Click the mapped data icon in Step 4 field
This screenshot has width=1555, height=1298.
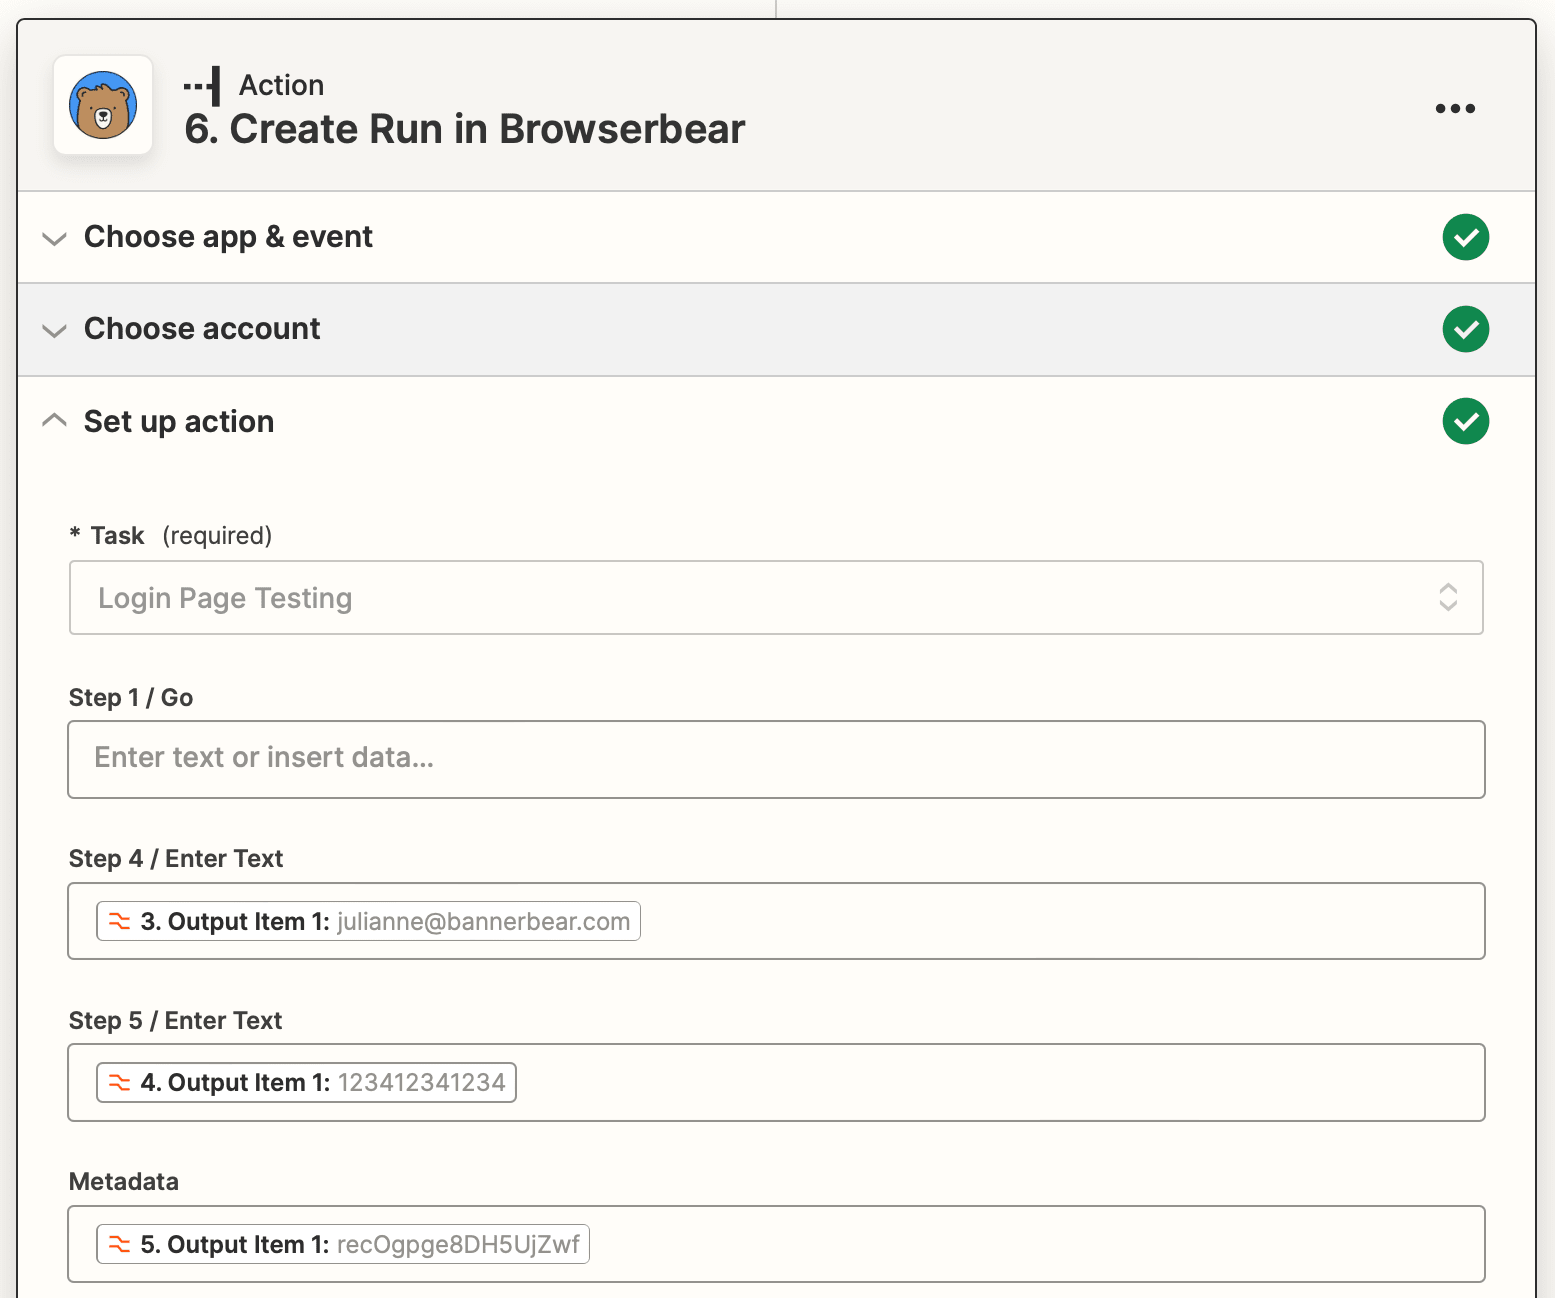[x=117, y=921]
